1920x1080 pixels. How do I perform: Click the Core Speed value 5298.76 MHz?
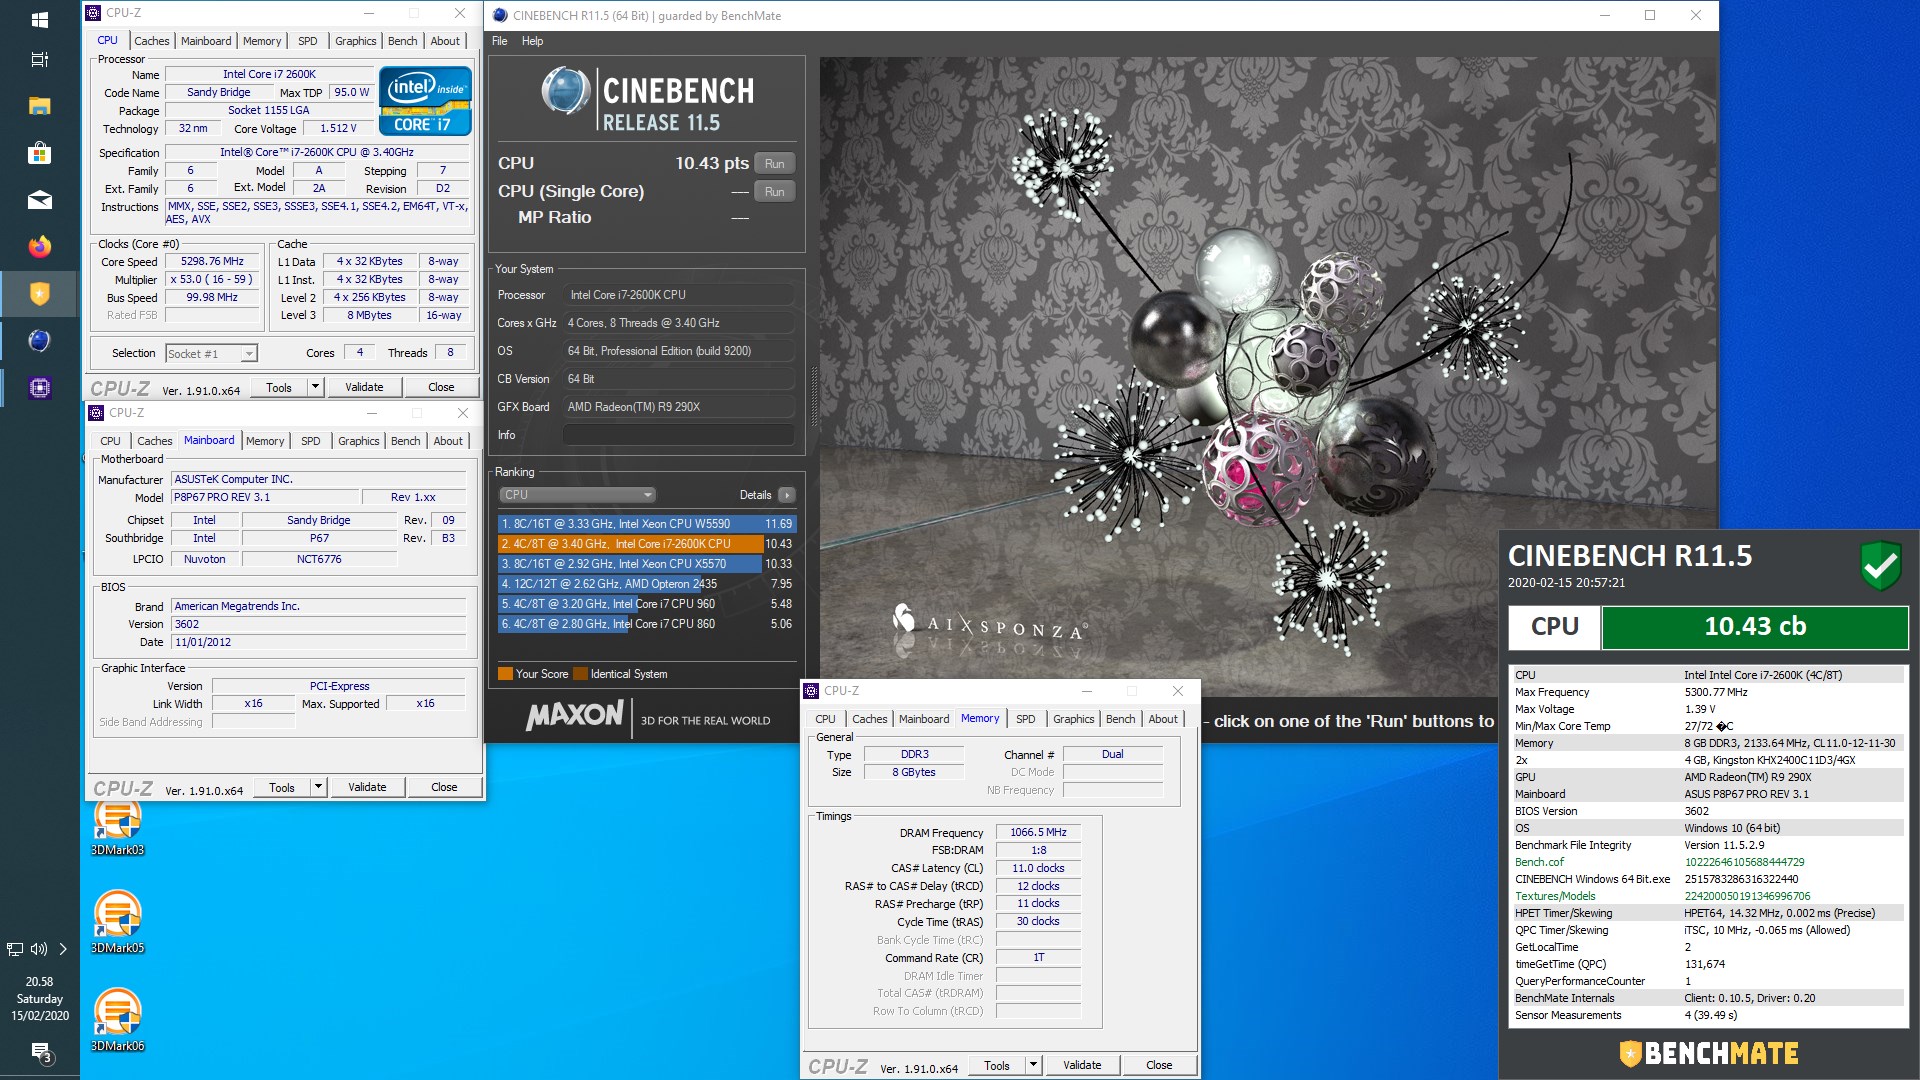pos(212,262)
